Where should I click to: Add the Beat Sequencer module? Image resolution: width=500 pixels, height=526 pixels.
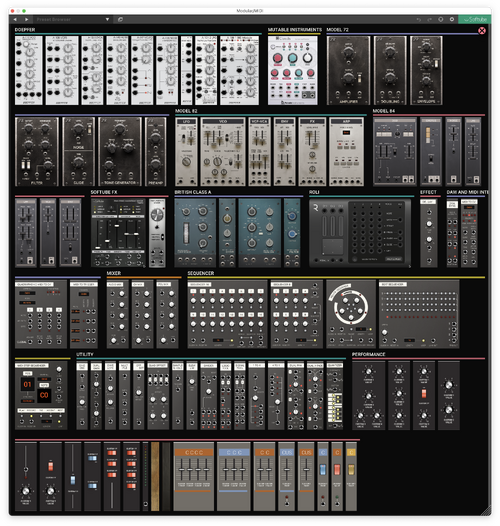tap(419, 314)
